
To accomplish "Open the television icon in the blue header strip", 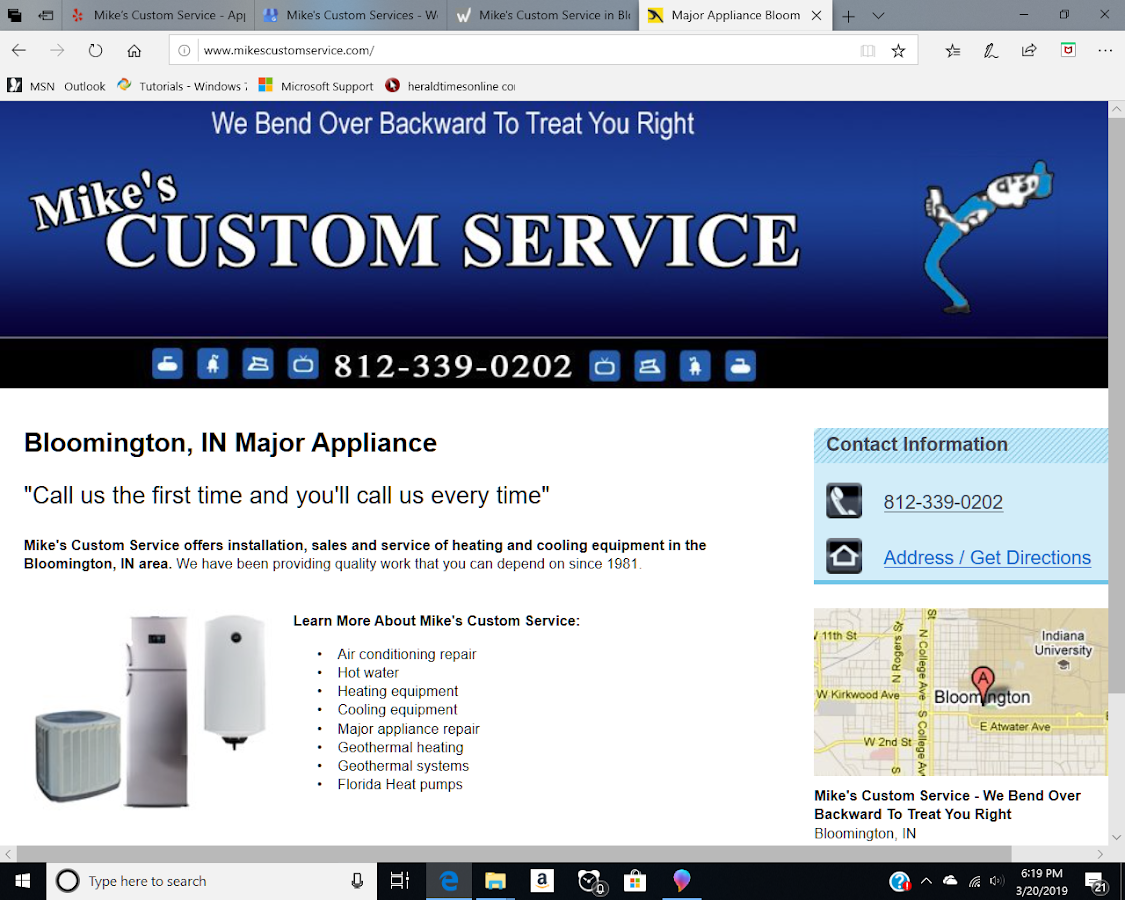I will click(x=303, y=364).
